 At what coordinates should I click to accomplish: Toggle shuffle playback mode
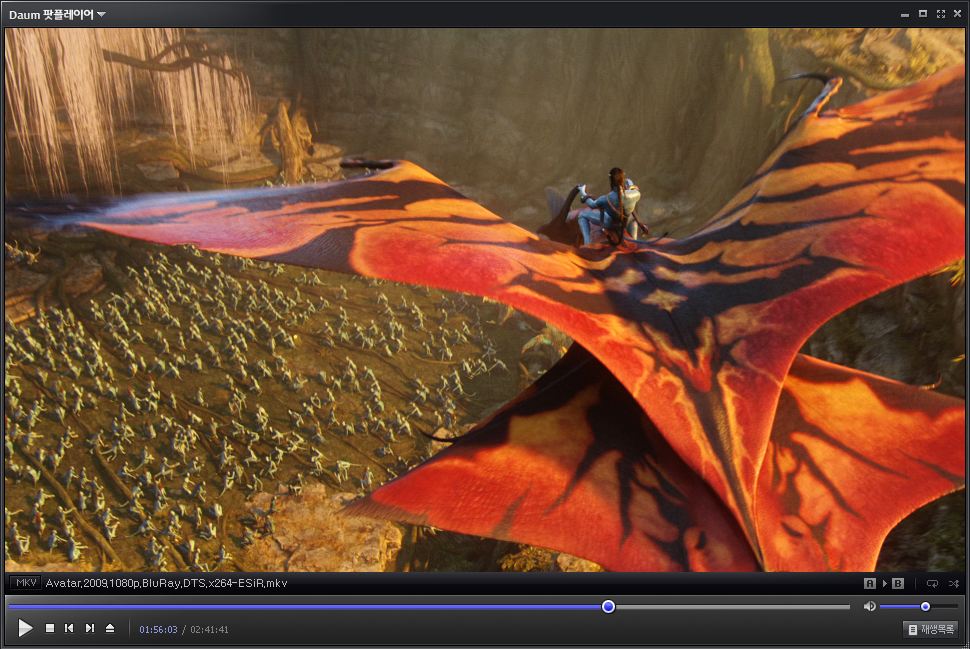(x=953, y=583)
